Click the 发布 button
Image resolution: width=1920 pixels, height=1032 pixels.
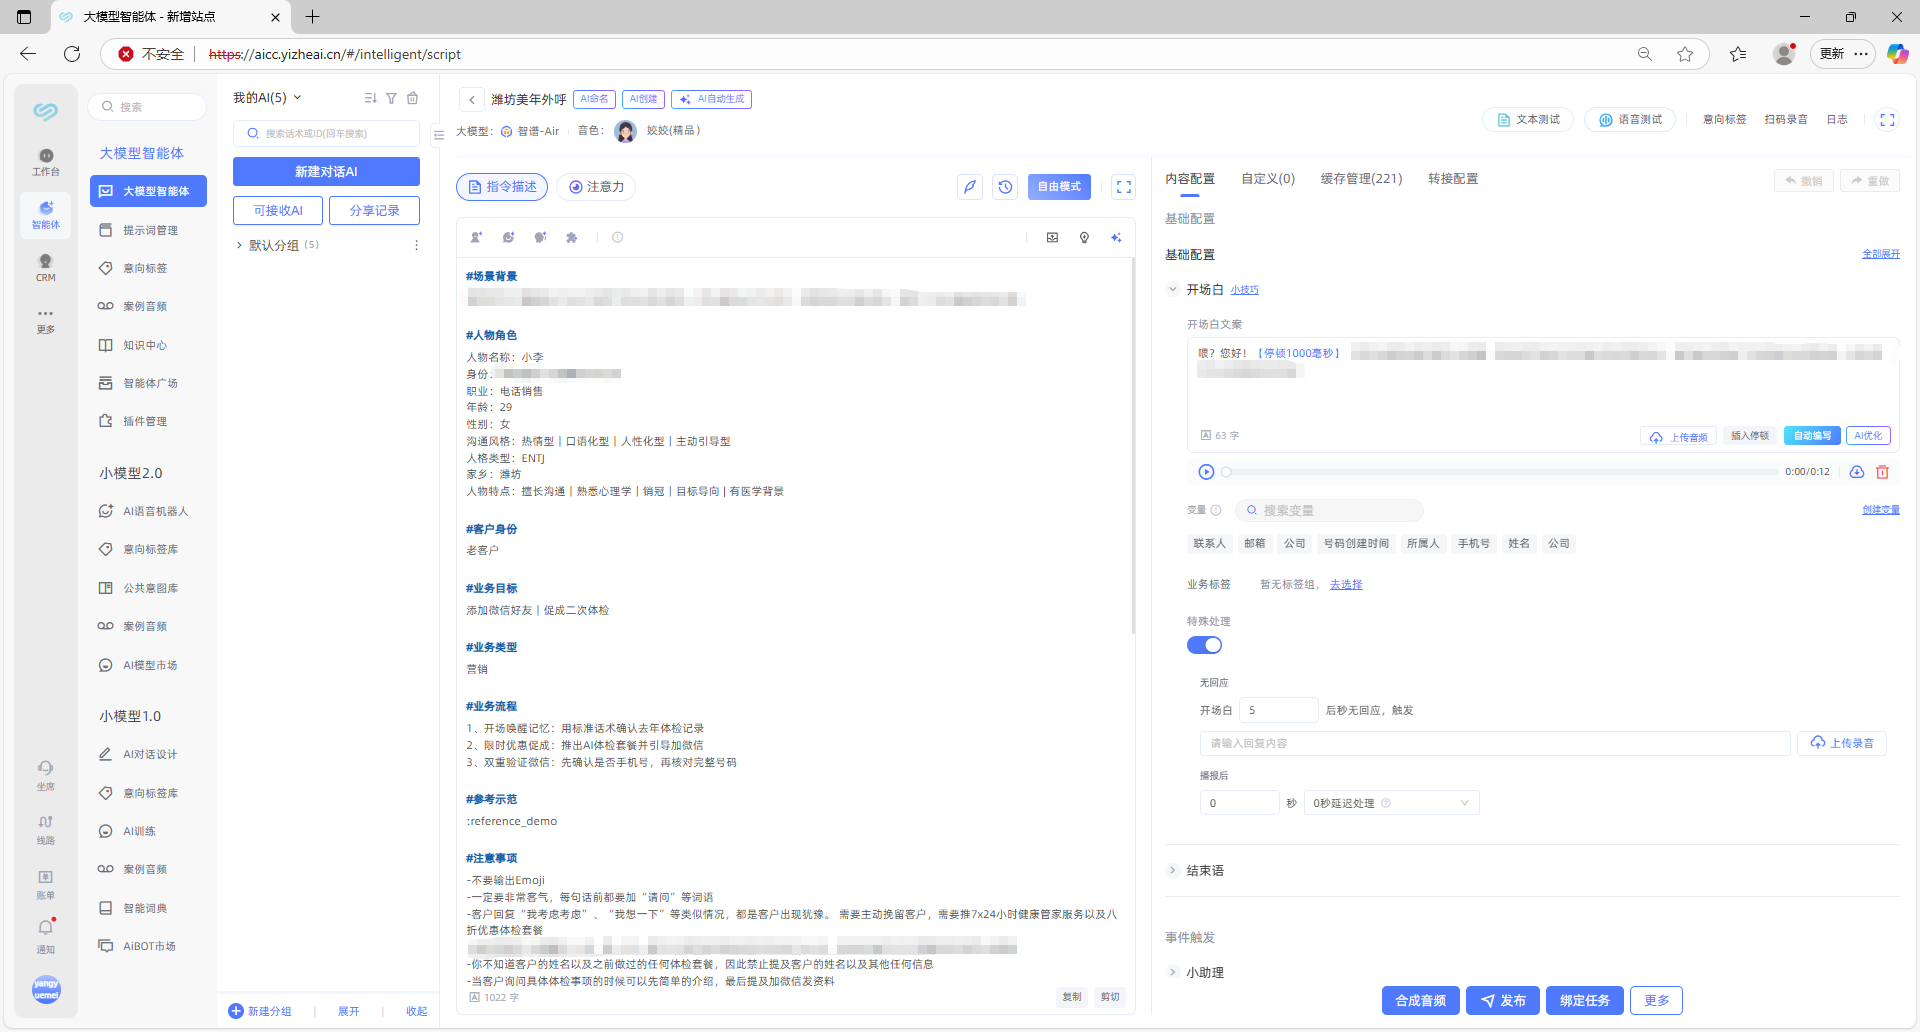pyautogui.click(x=1502, y=1000)
